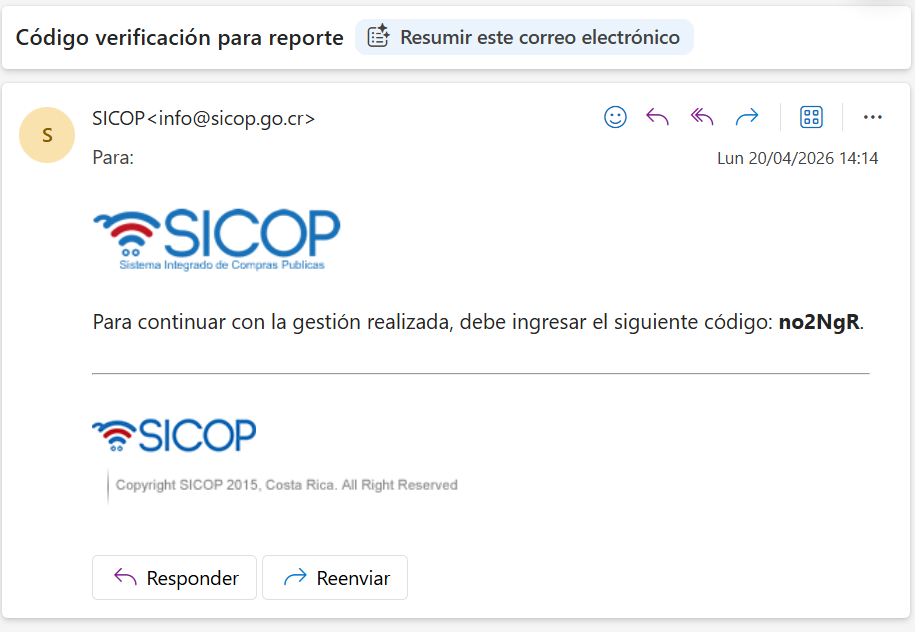Open more message actions via the ellipsis
915x632 pixels.
(872, 117)
